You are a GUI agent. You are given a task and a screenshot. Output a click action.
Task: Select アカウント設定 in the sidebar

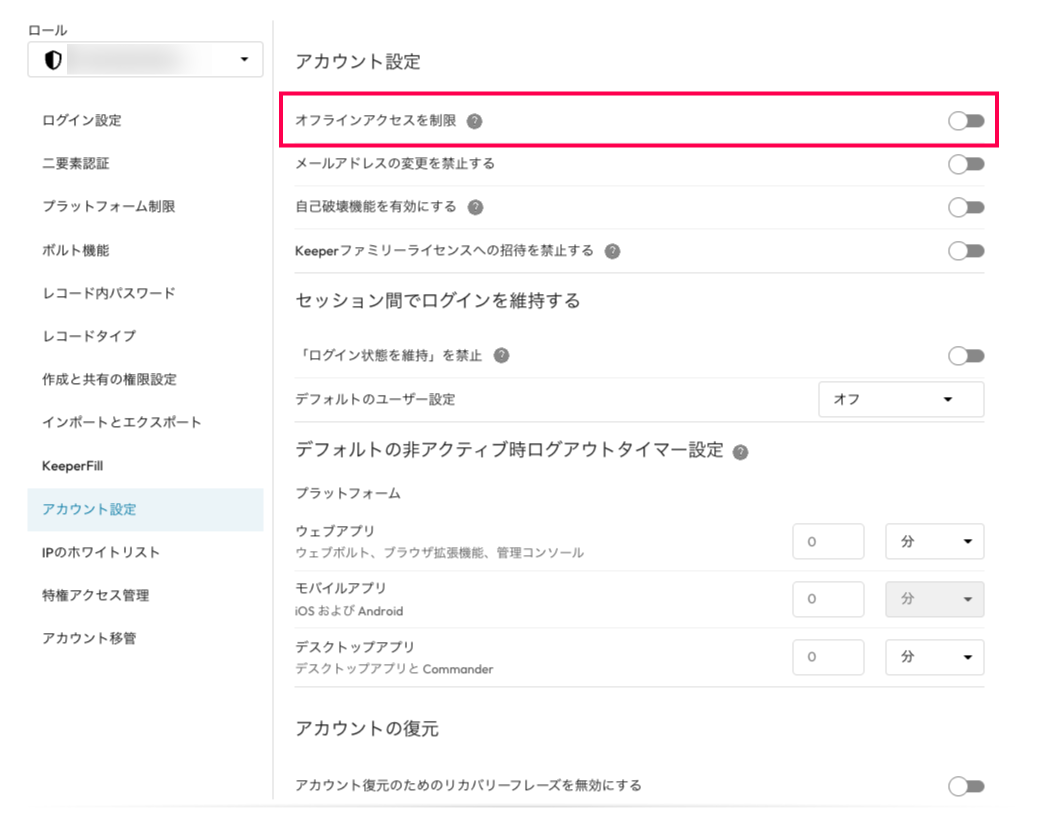tap(146, 510)
